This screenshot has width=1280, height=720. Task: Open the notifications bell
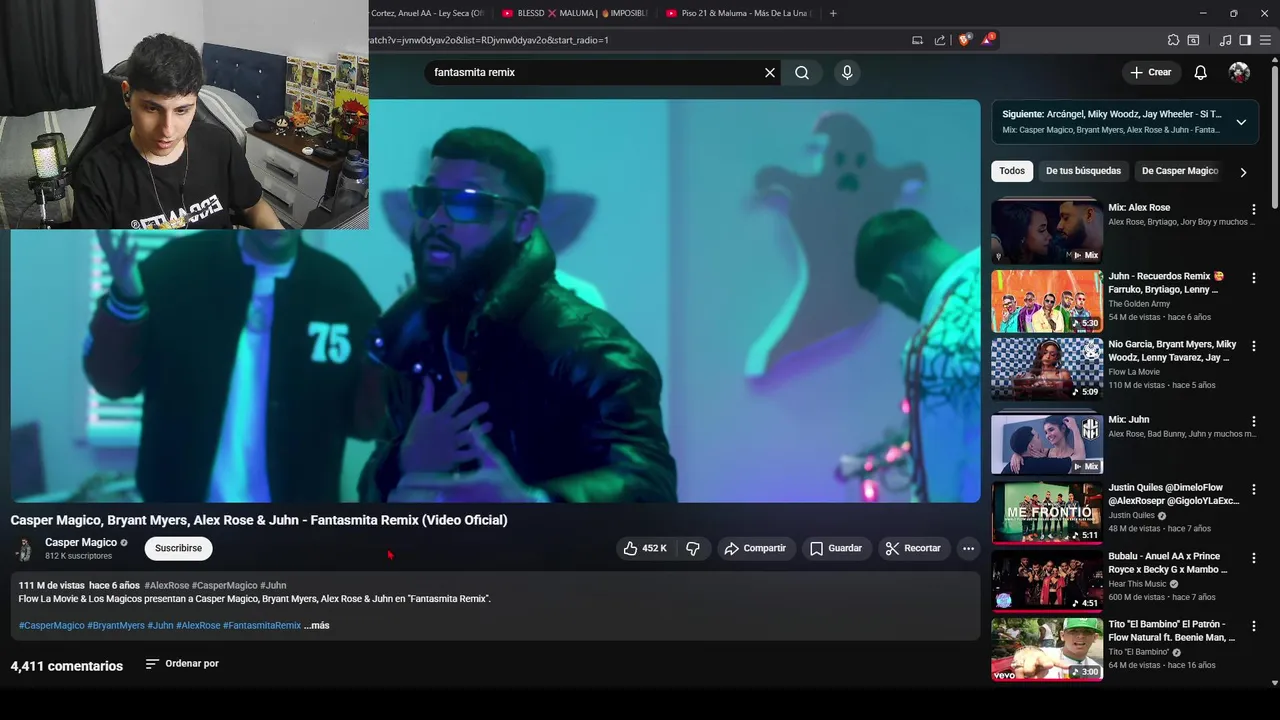click(x=1201, y=72)
